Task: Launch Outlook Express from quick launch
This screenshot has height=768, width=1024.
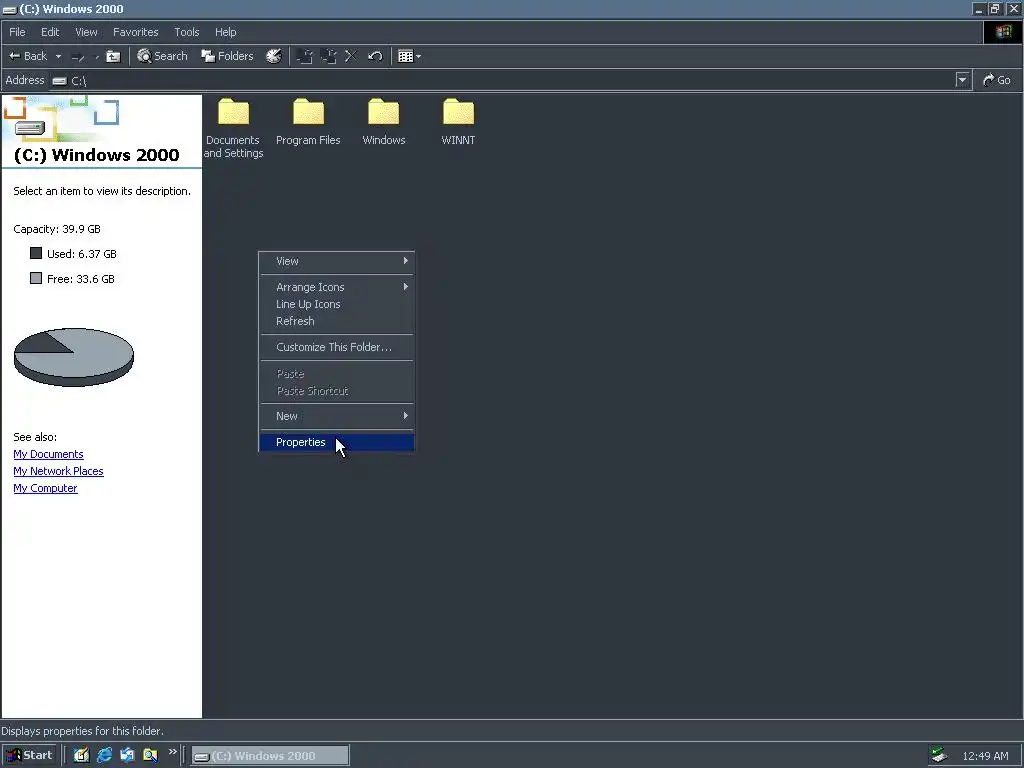Action: [127, 755]
